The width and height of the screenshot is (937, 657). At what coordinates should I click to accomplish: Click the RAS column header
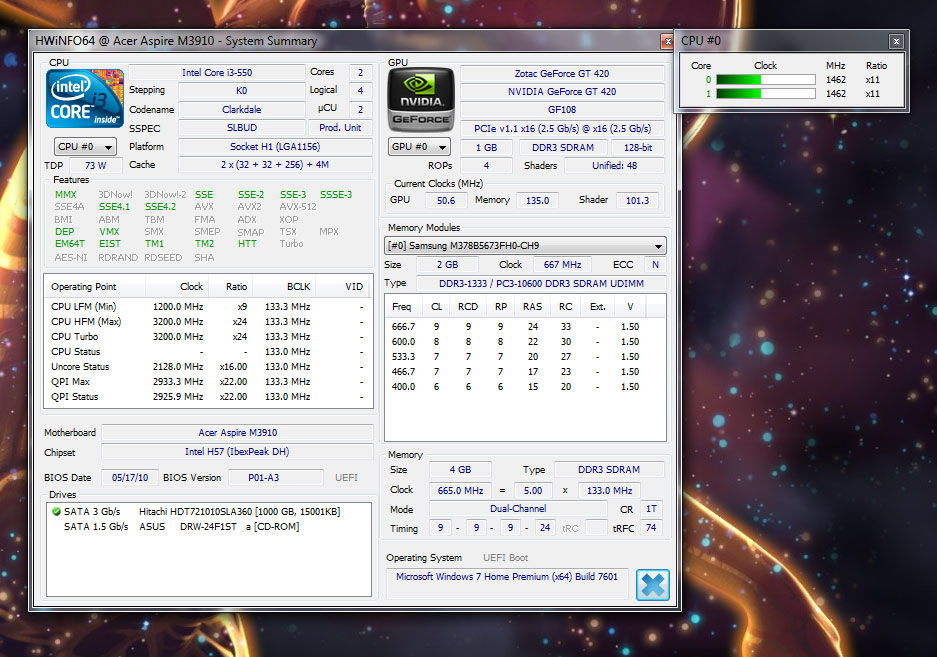(x=532, y=307)
